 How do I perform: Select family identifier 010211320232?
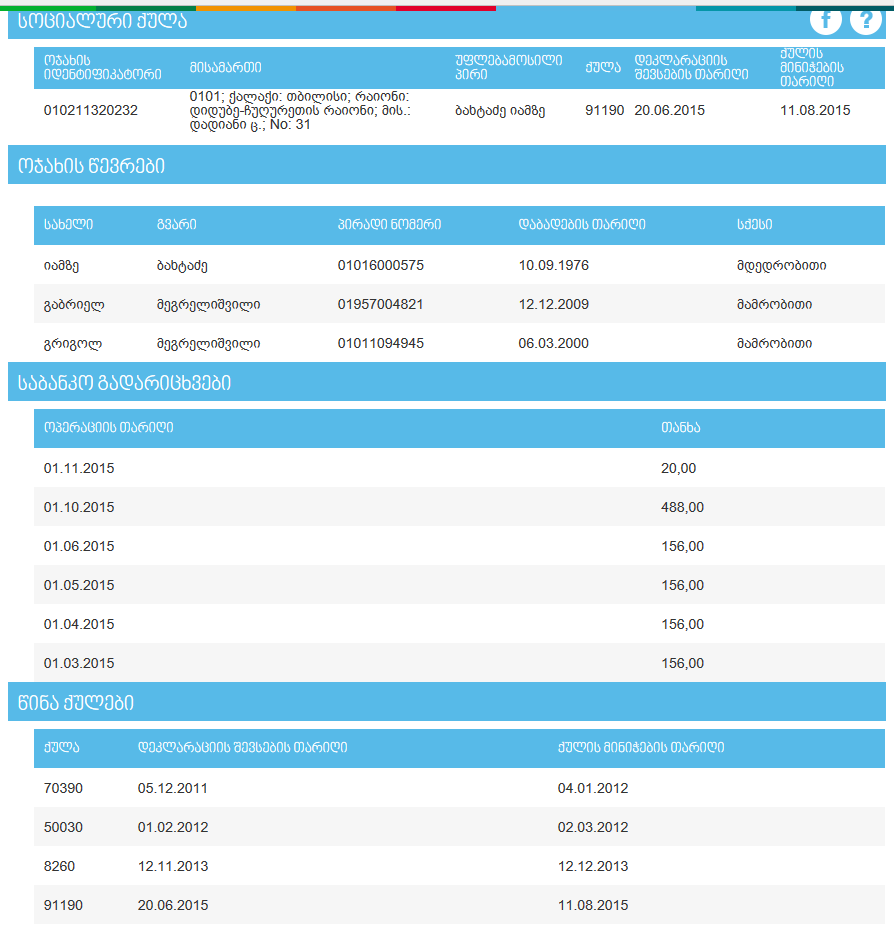point(91,110)
